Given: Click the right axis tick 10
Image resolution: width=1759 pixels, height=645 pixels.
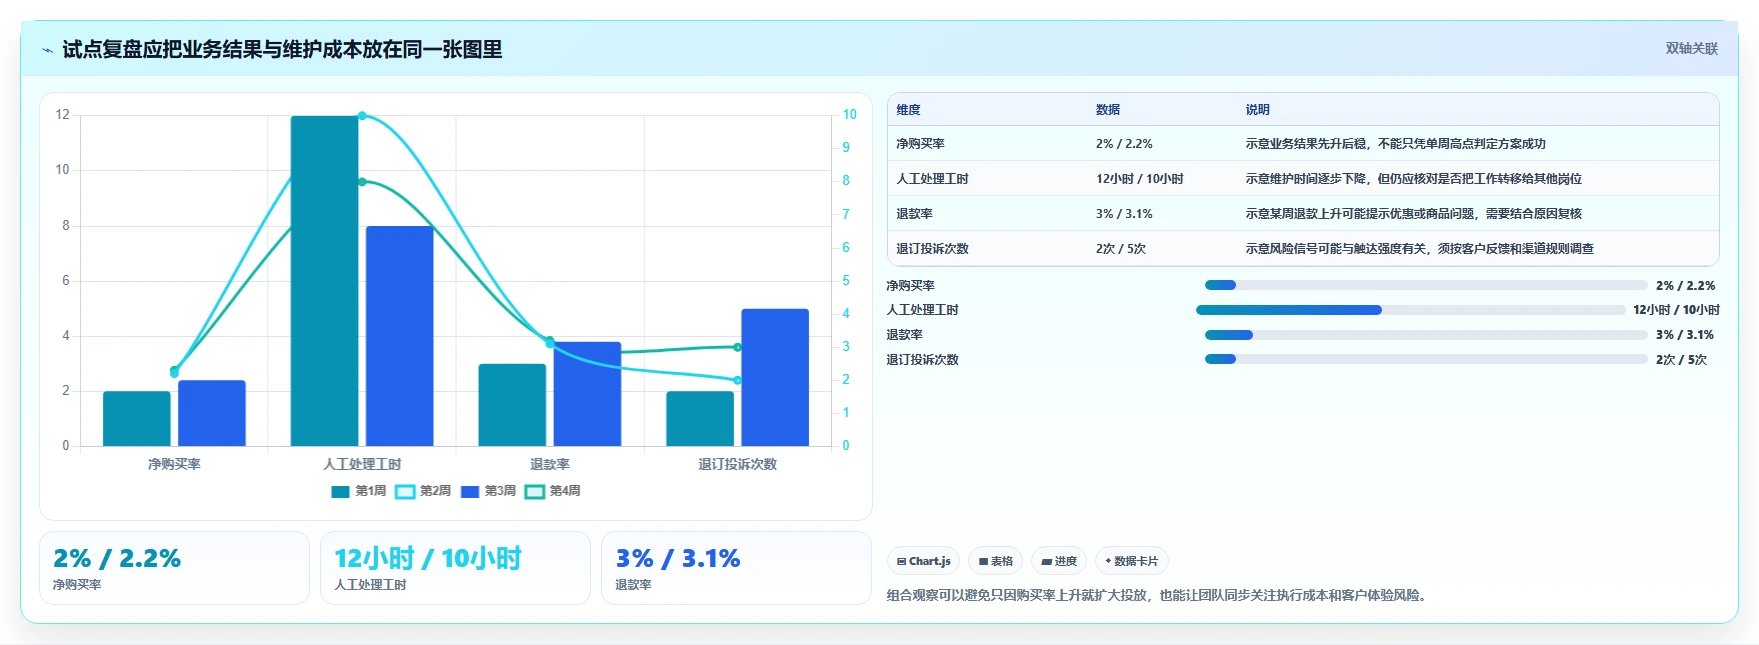Looking at the screenshot, I should pos(849,115).
